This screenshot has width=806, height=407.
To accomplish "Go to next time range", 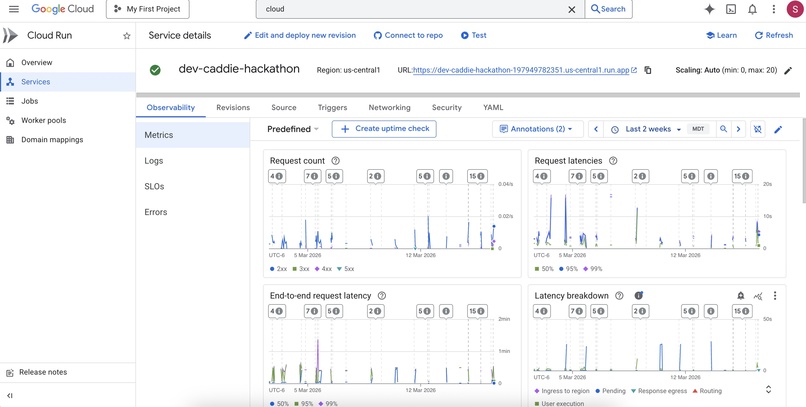I will pyautogui.click(x=738, y=130).
